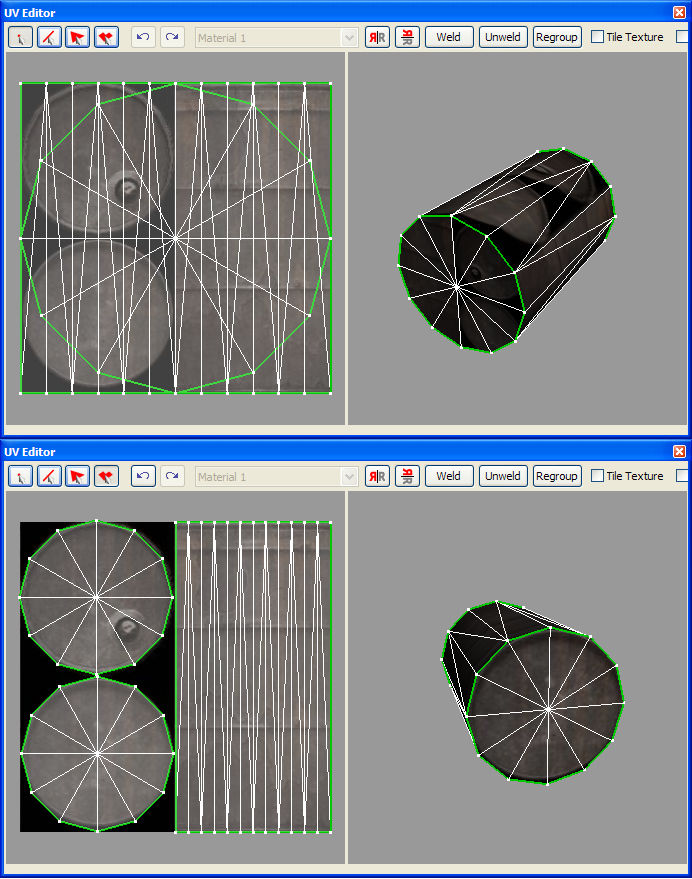Open the Material 1 dropdown in bottom UV Editor
This screenshot has width=692, height=879.
(349, 477)
